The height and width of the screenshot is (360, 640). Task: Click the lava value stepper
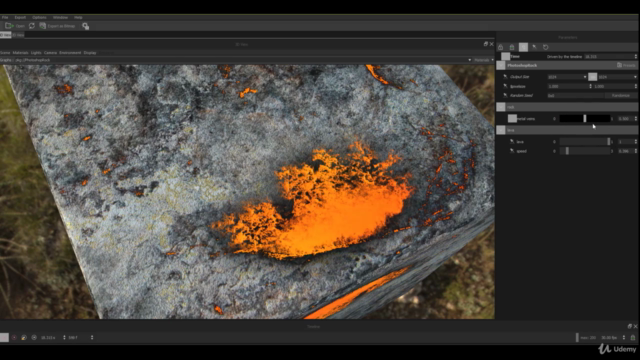click(636, 142)
